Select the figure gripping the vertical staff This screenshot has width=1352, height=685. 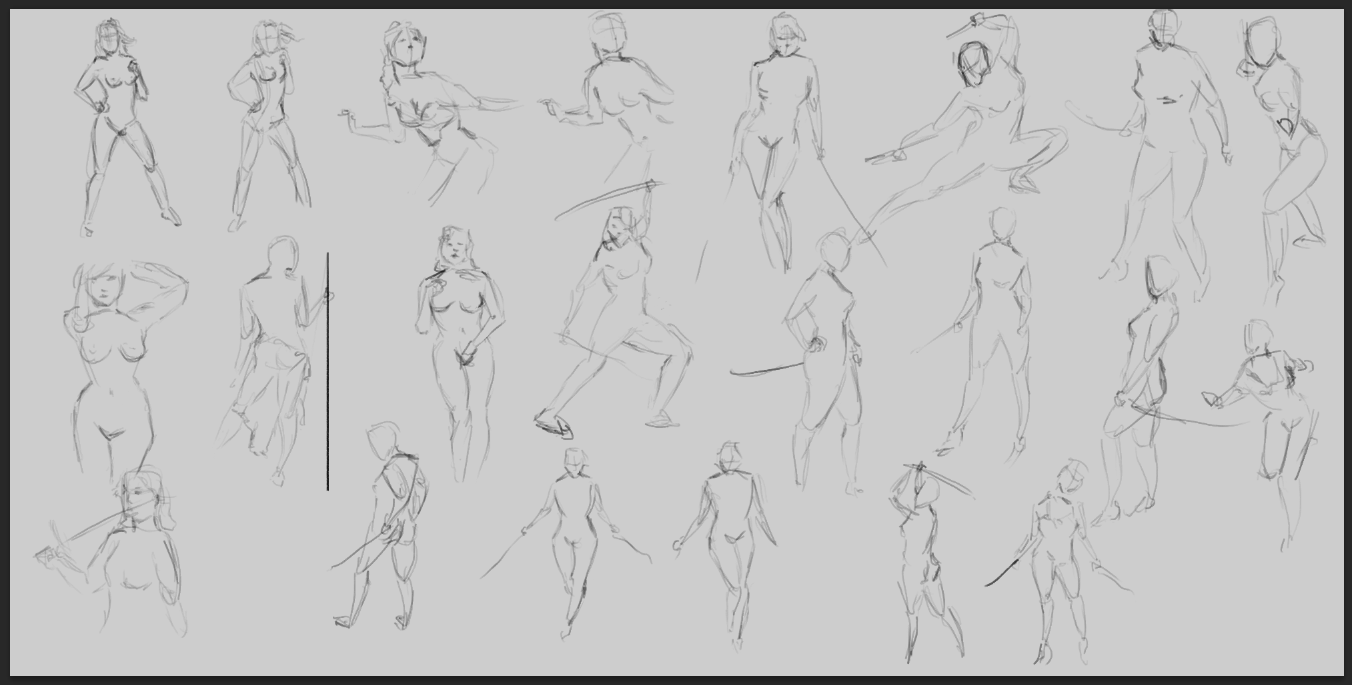click(272, 360)
